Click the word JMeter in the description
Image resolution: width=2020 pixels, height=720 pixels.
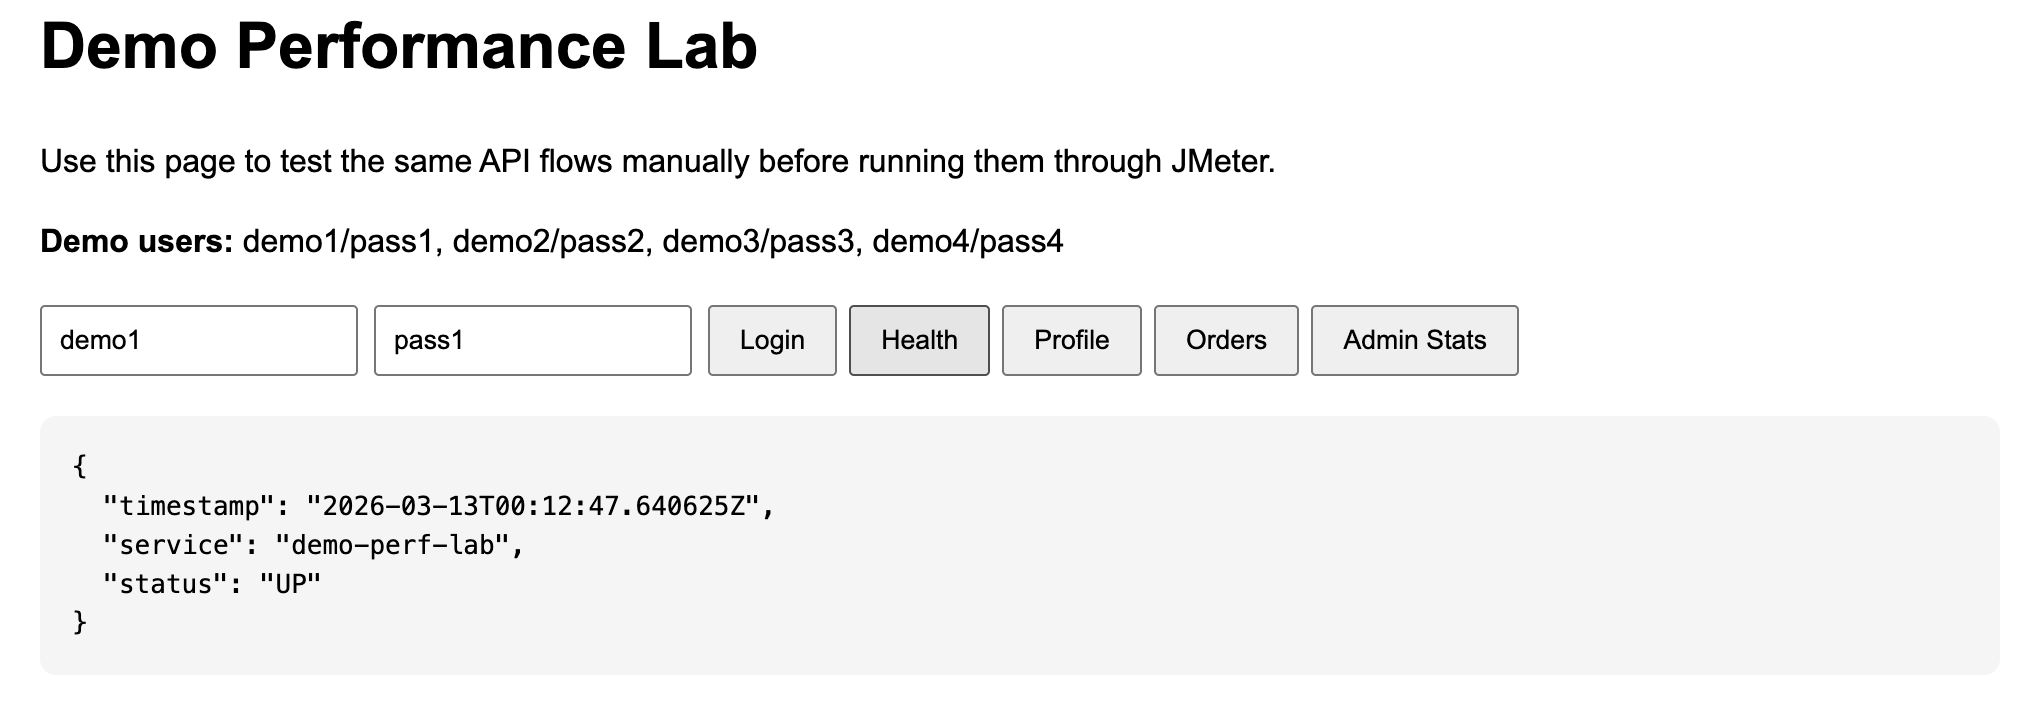coord(1221,162)
